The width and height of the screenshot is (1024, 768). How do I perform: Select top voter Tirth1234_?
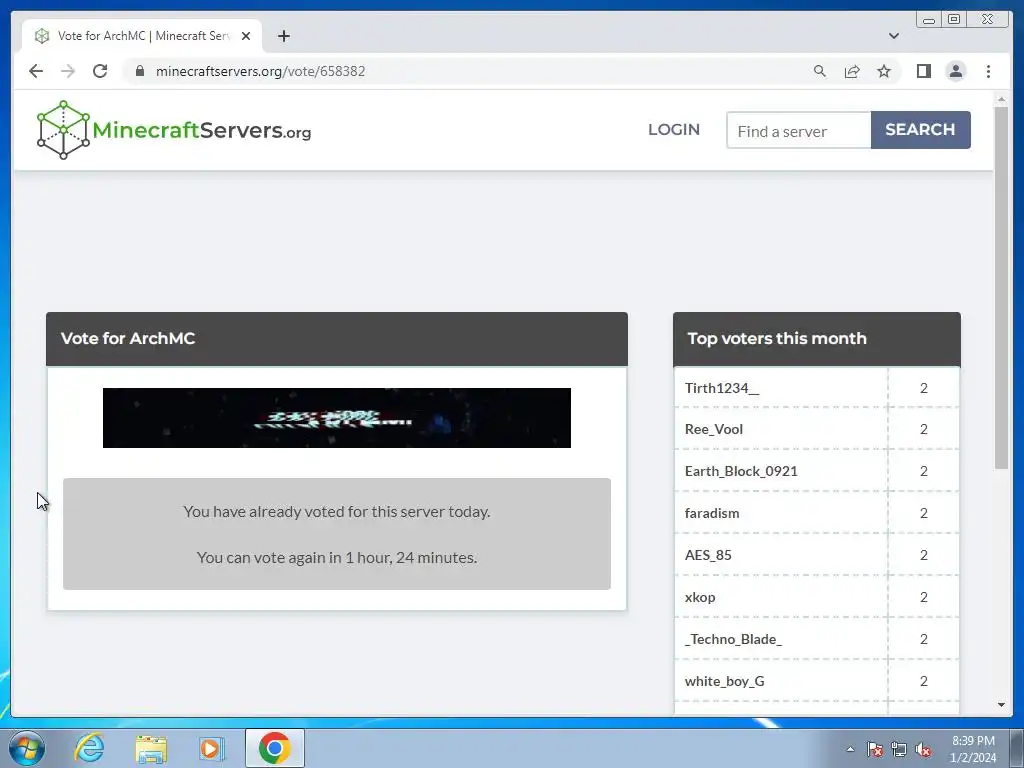[x=722, y=388]
